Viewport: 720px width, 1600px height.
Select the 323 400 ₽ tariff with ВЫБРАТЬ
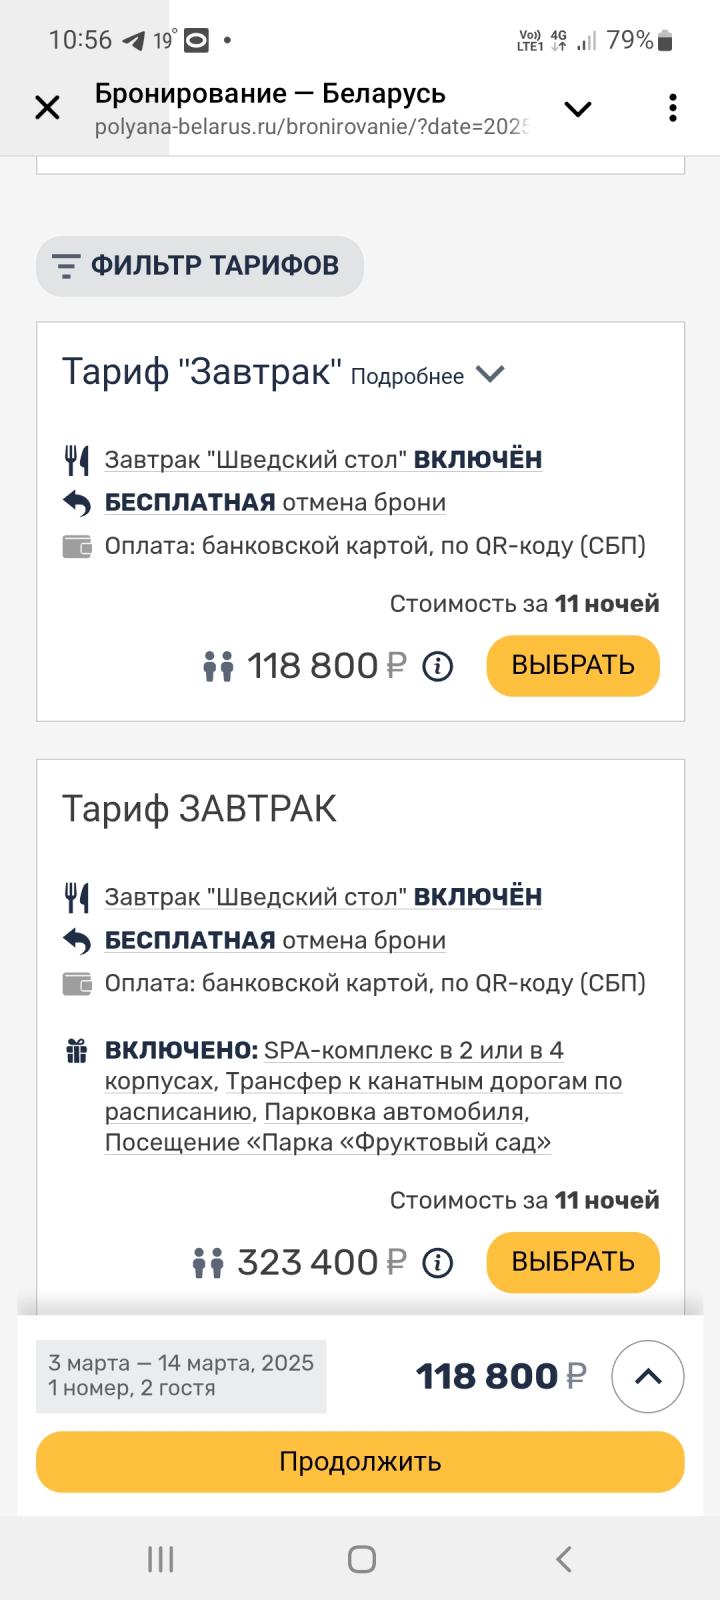click(573, 1262)
